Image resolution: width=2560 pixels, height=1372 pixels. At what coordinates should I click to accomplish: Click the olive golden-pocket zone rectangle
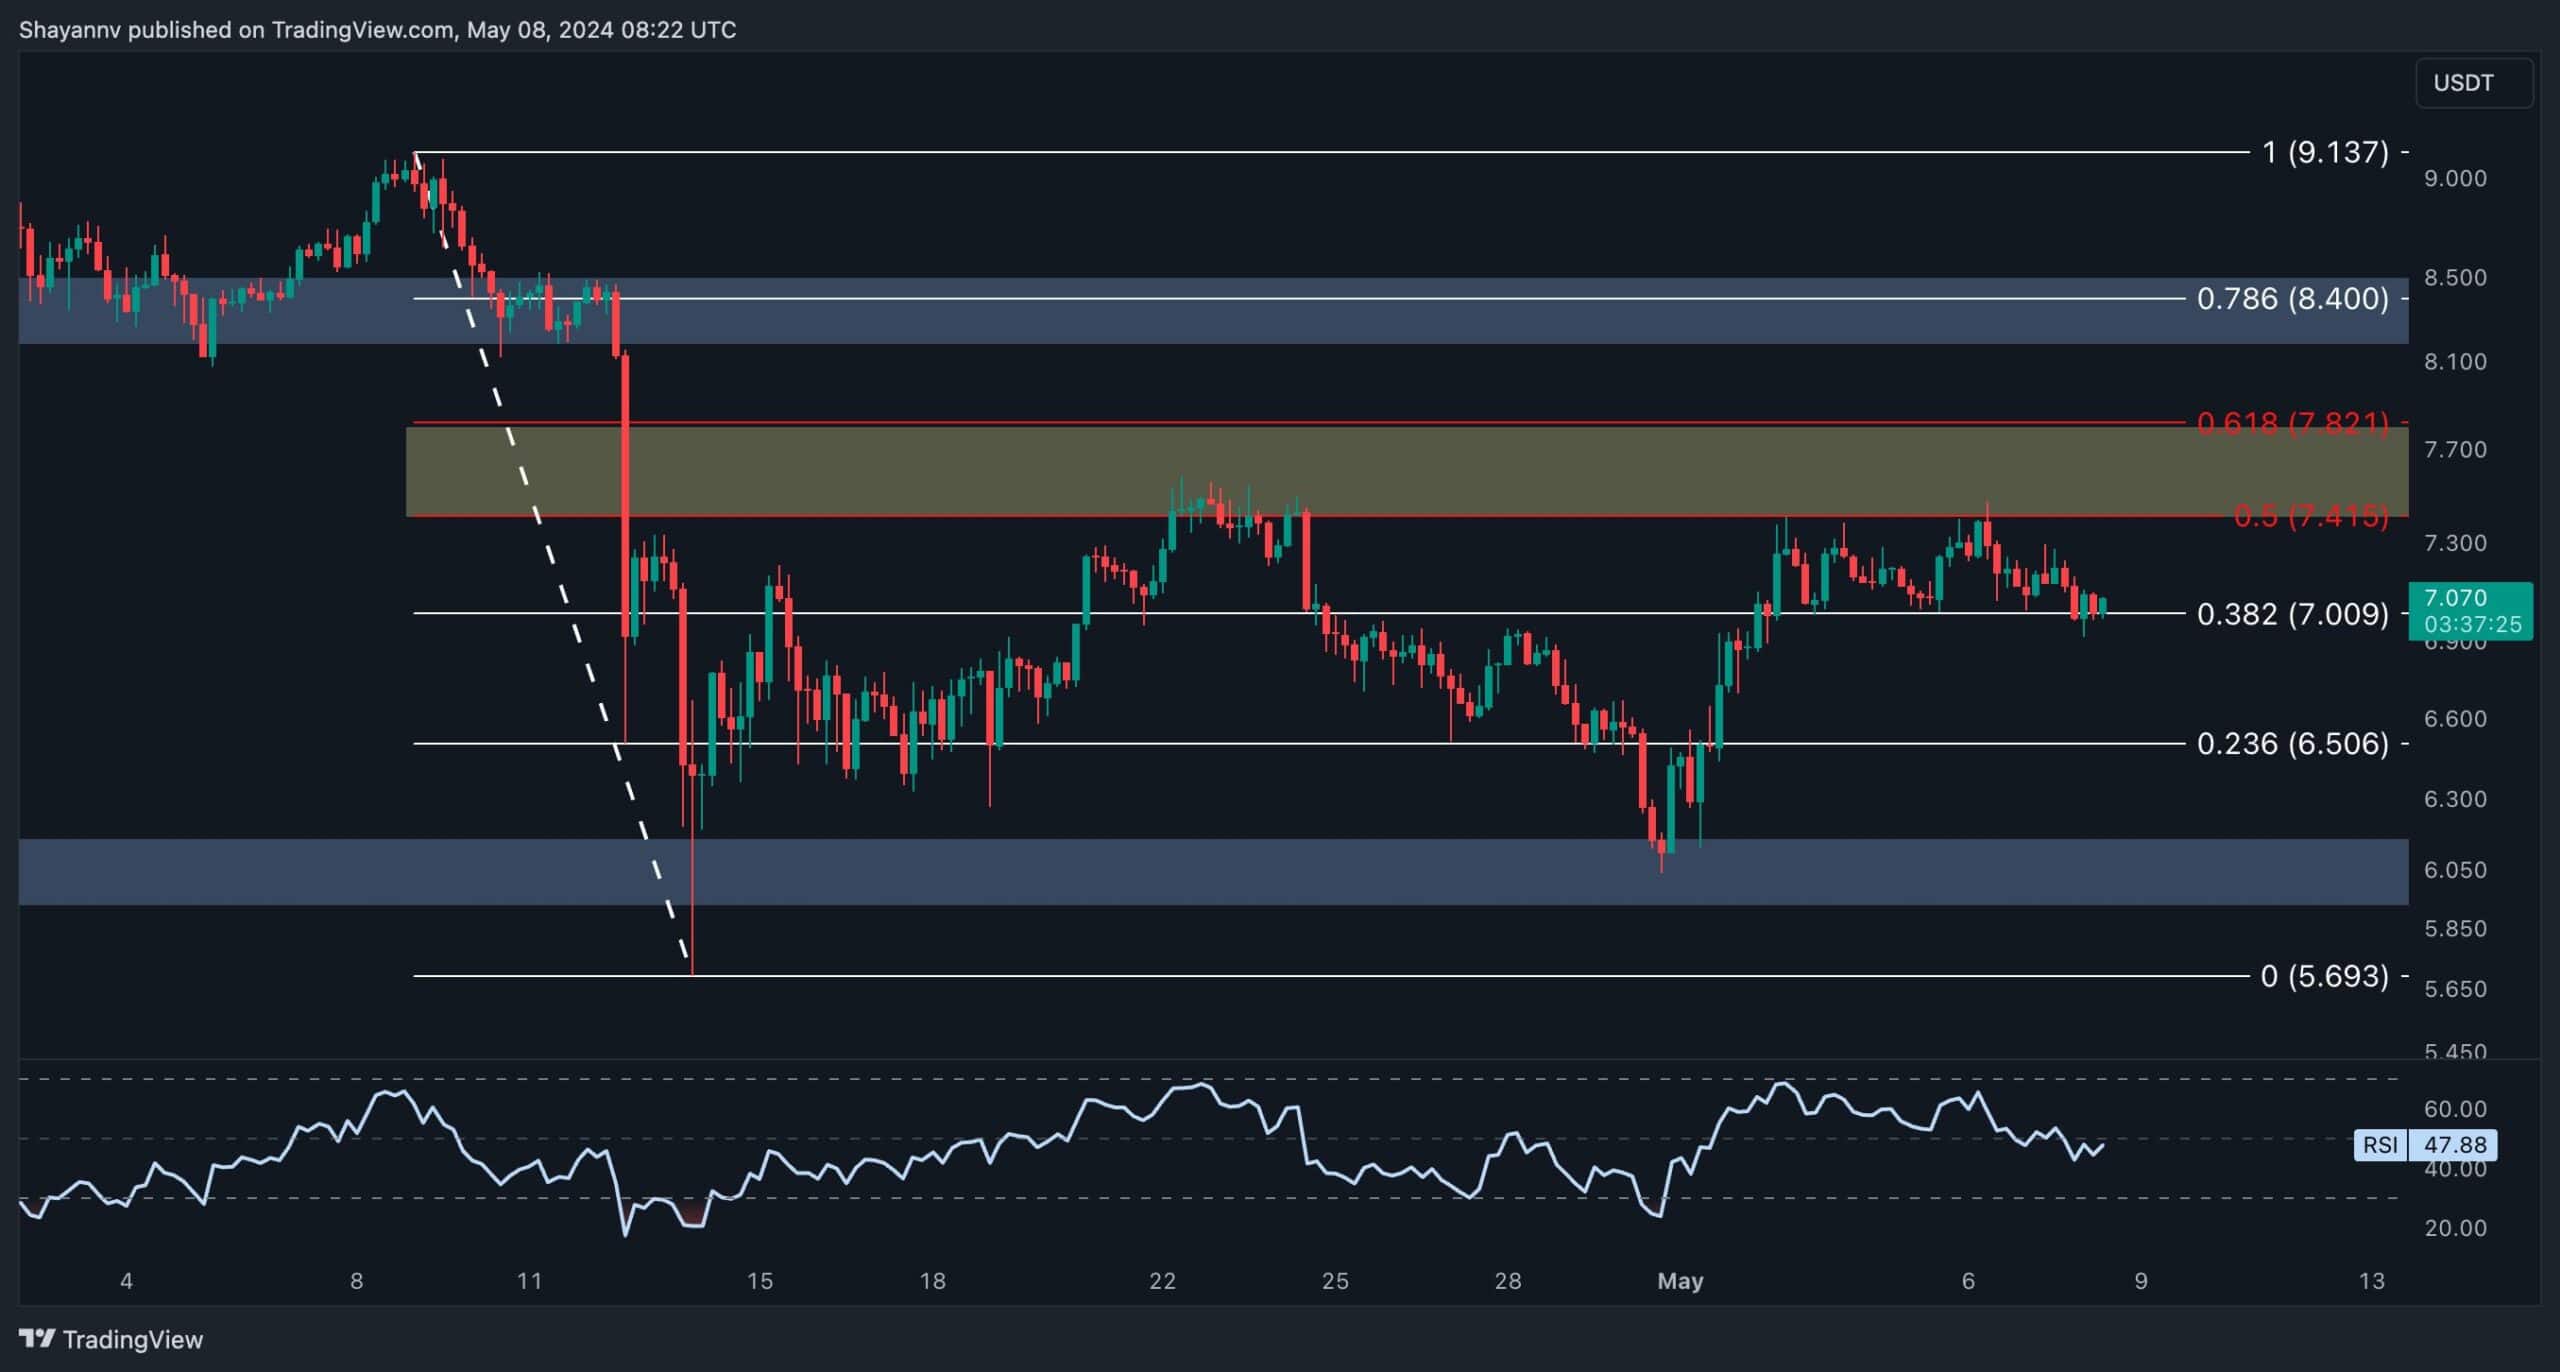coord(1400,470)
